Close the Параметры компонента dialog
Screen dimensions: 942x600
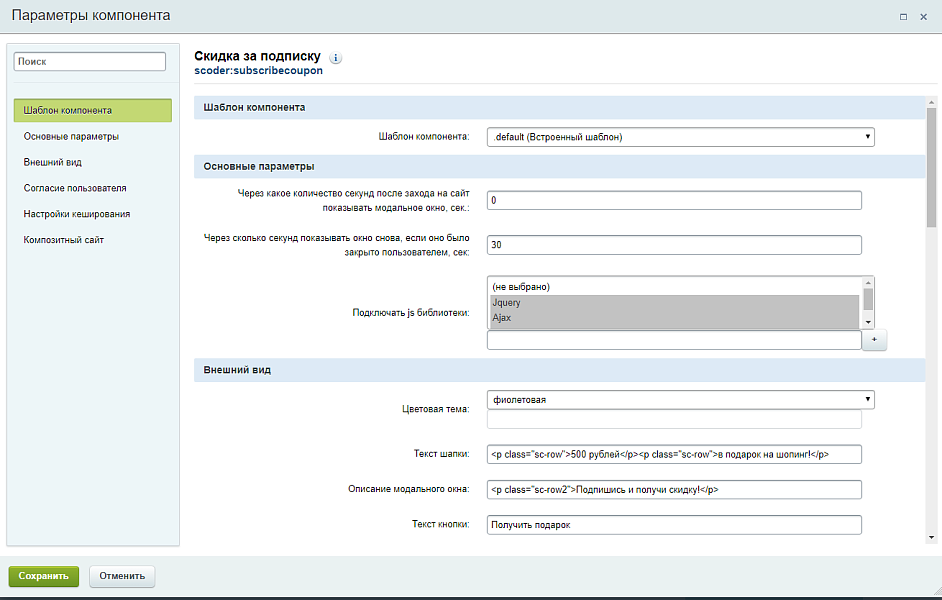pyautogui.click(x=925, y=16)
